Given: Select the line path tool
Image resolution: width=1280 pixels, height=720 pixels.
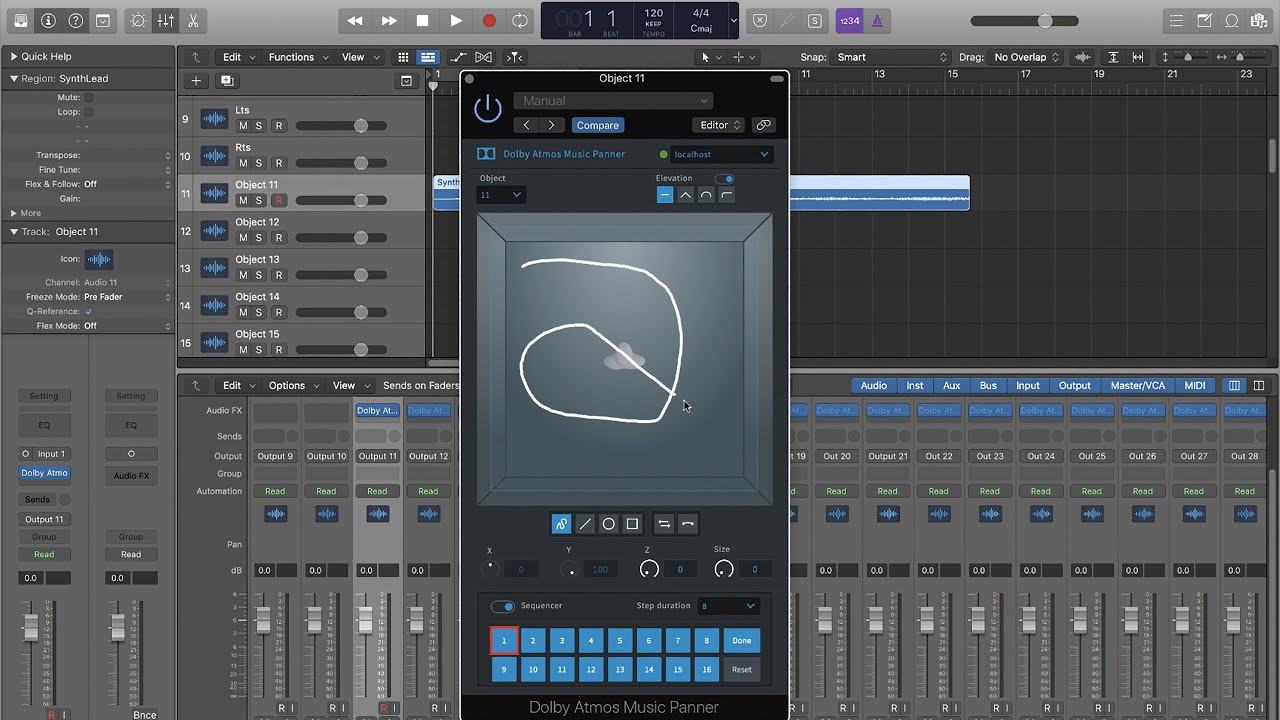Looking at the screenshot, I should (x=585, y=524).
